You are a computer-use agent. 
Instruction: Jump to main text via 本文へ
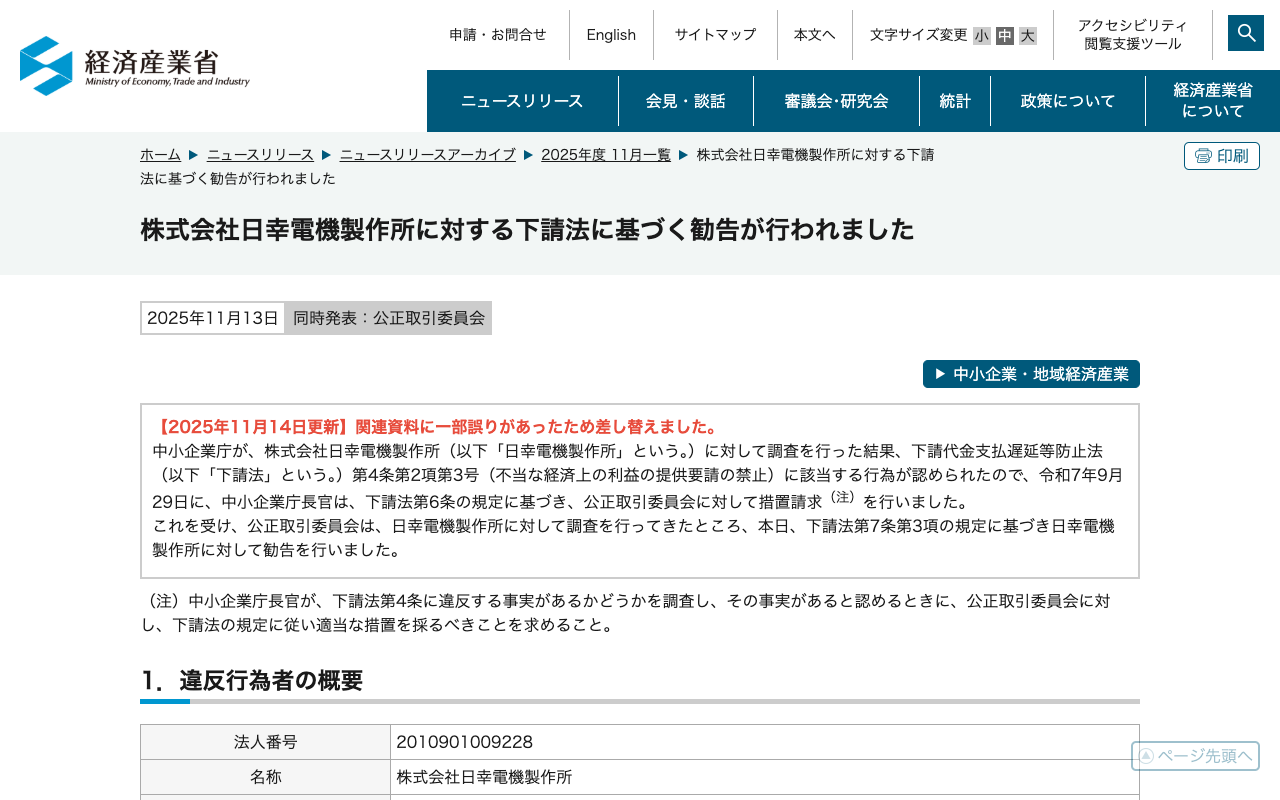[x=815, y=35]
